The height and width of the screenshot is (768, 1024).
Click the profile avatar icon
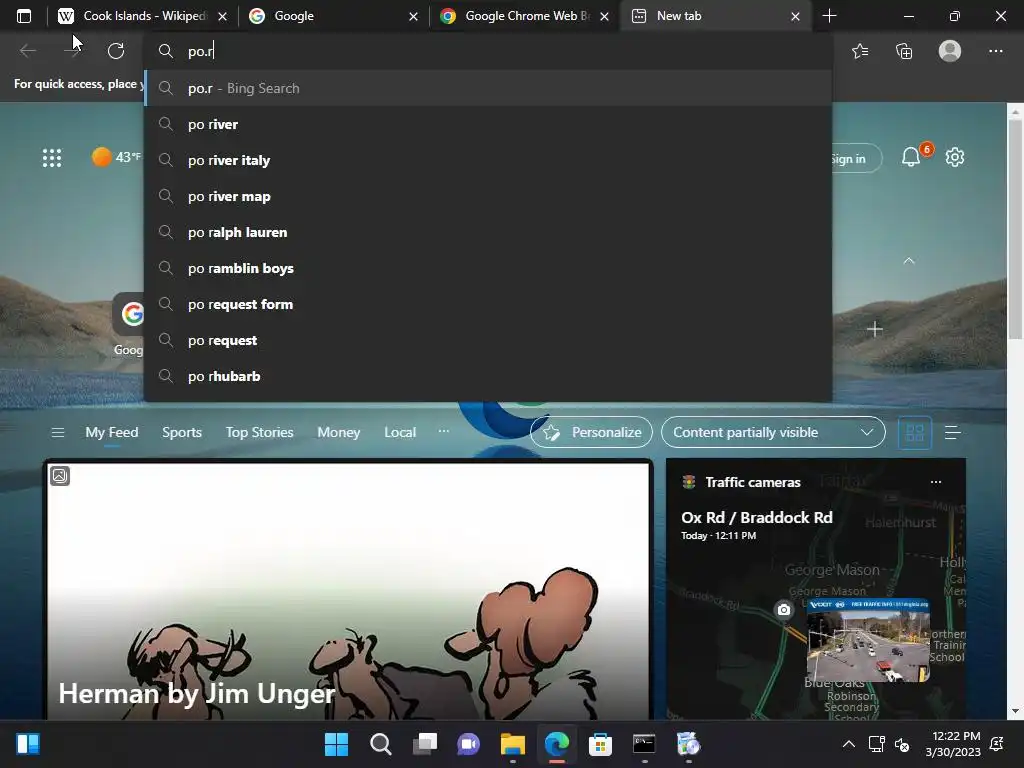pyautogui.click(x=950, y=51)
